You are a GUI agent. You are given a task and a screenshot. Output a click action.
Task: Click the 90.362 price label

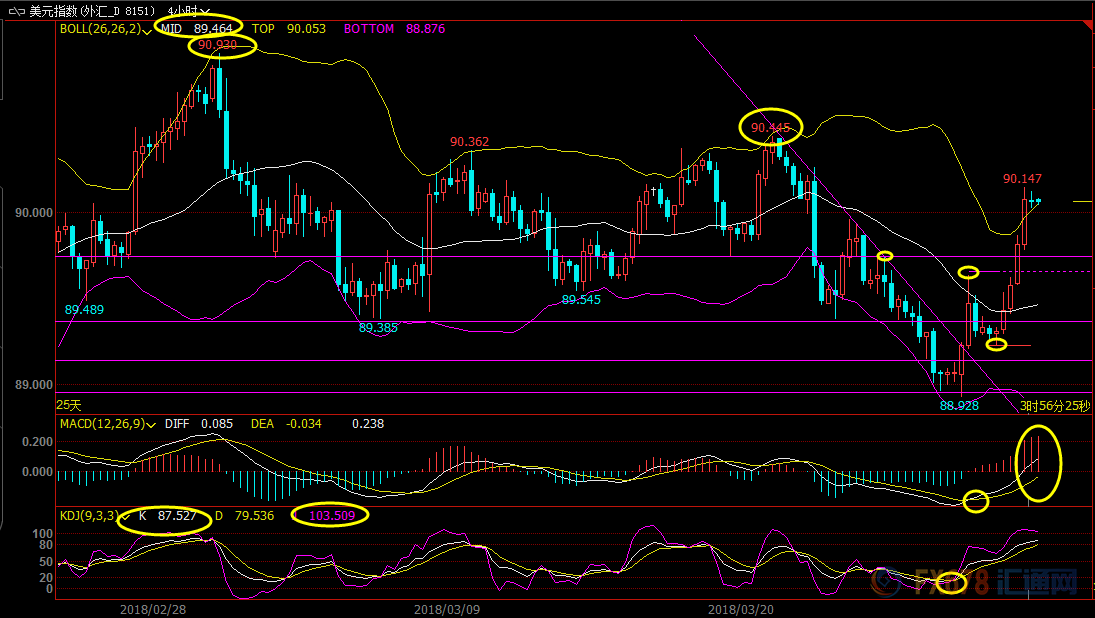(469, 142)
